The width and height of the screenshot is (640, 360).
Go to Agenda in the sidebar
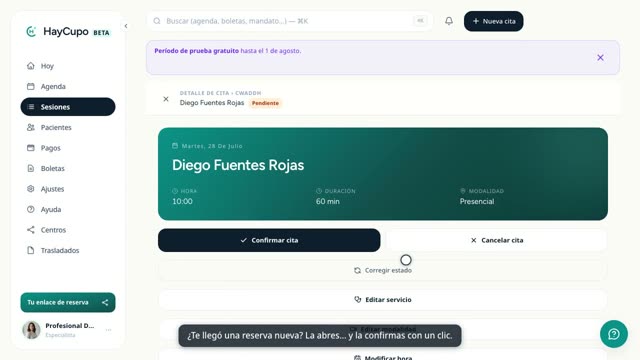[68, 86]
